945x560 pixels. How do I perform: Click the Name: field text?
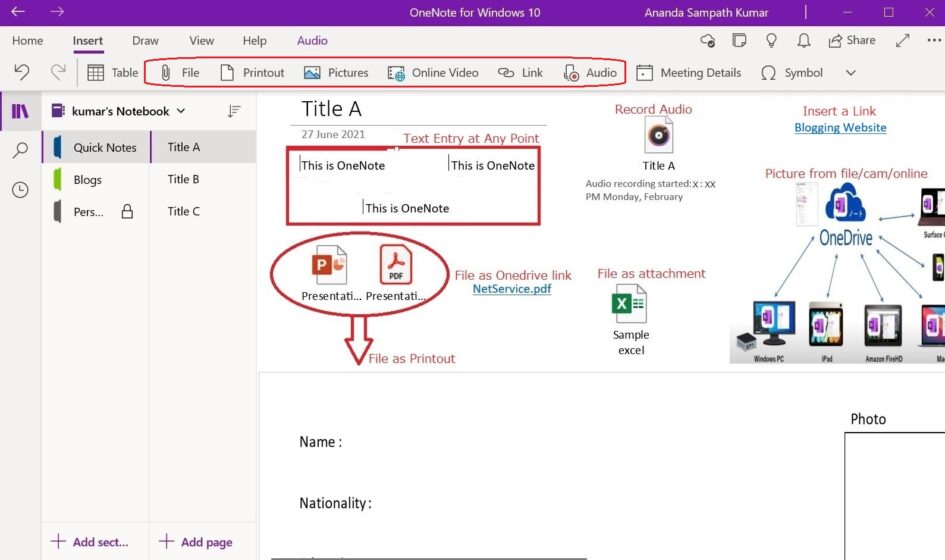(x=321, y=442)
